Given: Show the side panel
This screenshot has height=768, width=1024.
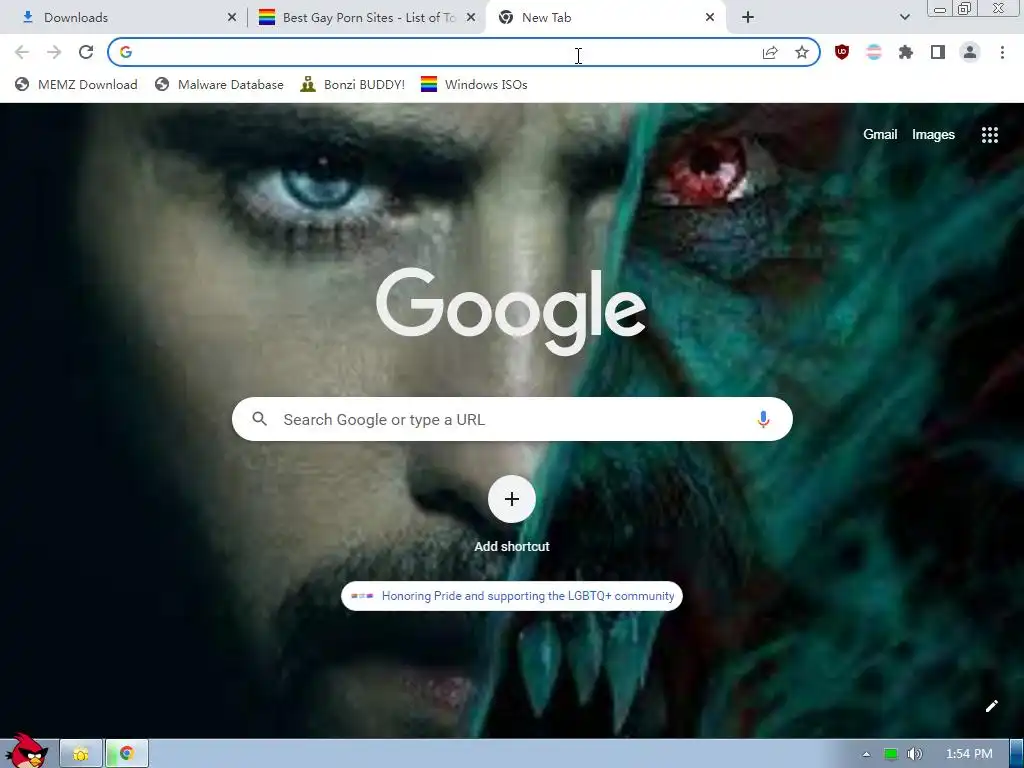Looking at the screenshot, I should [x=938, y=52].
